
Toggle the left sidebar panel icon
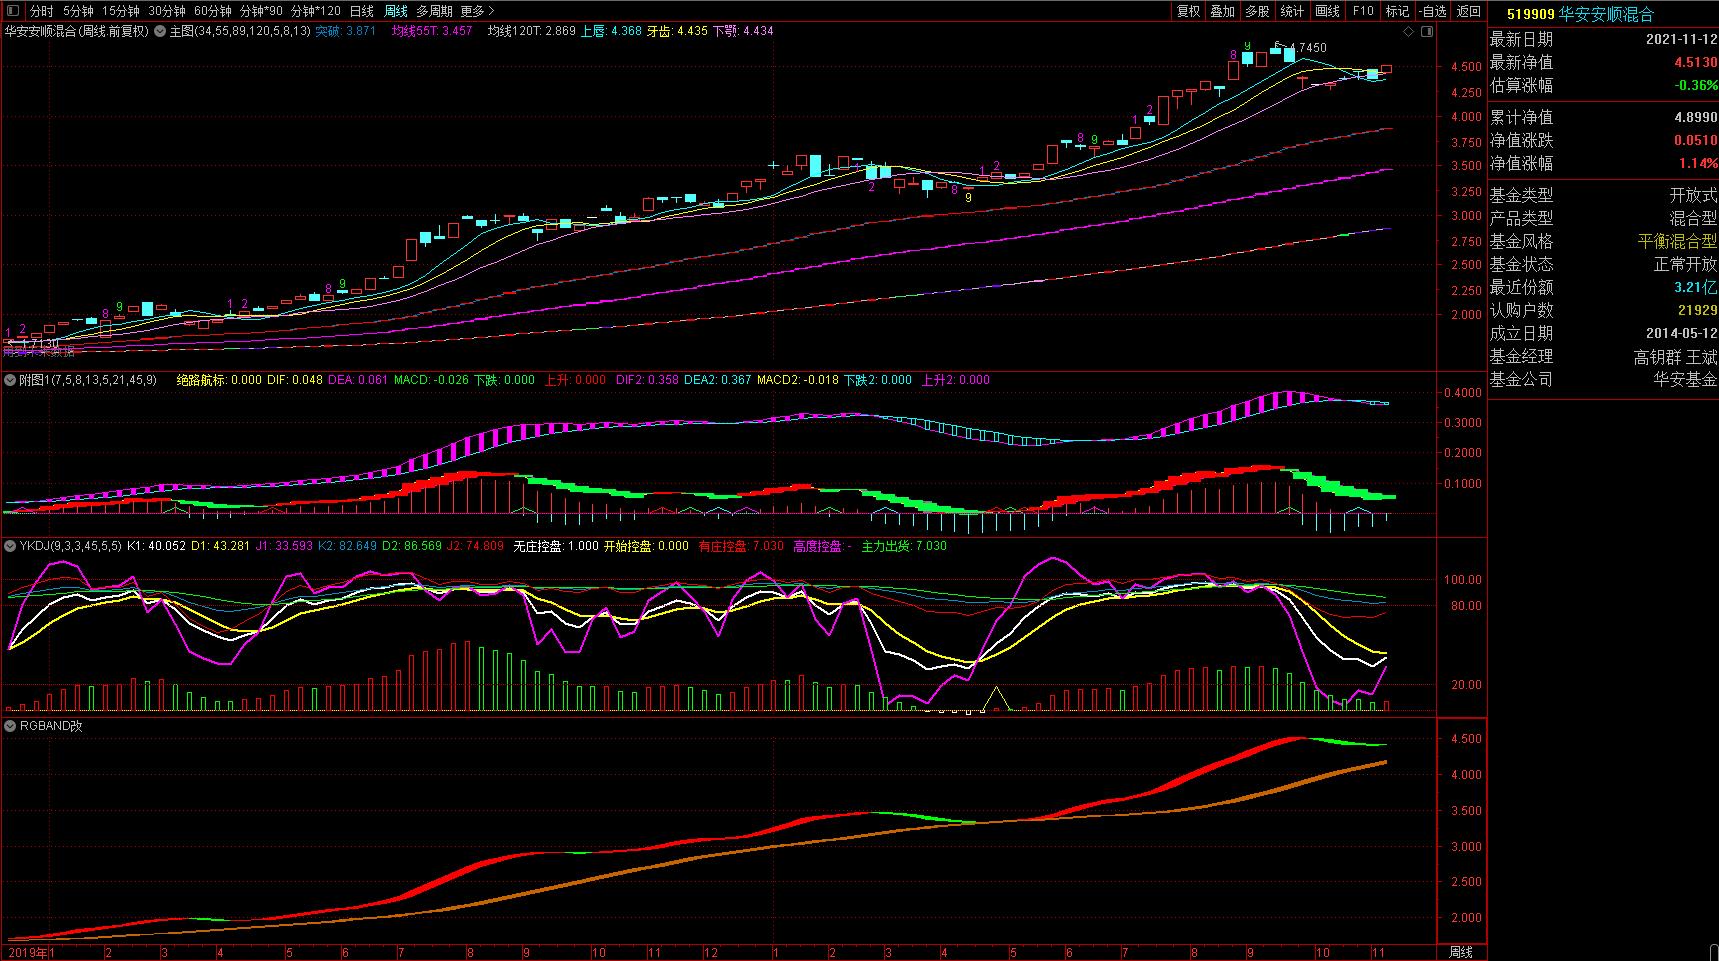click(12, 11)
